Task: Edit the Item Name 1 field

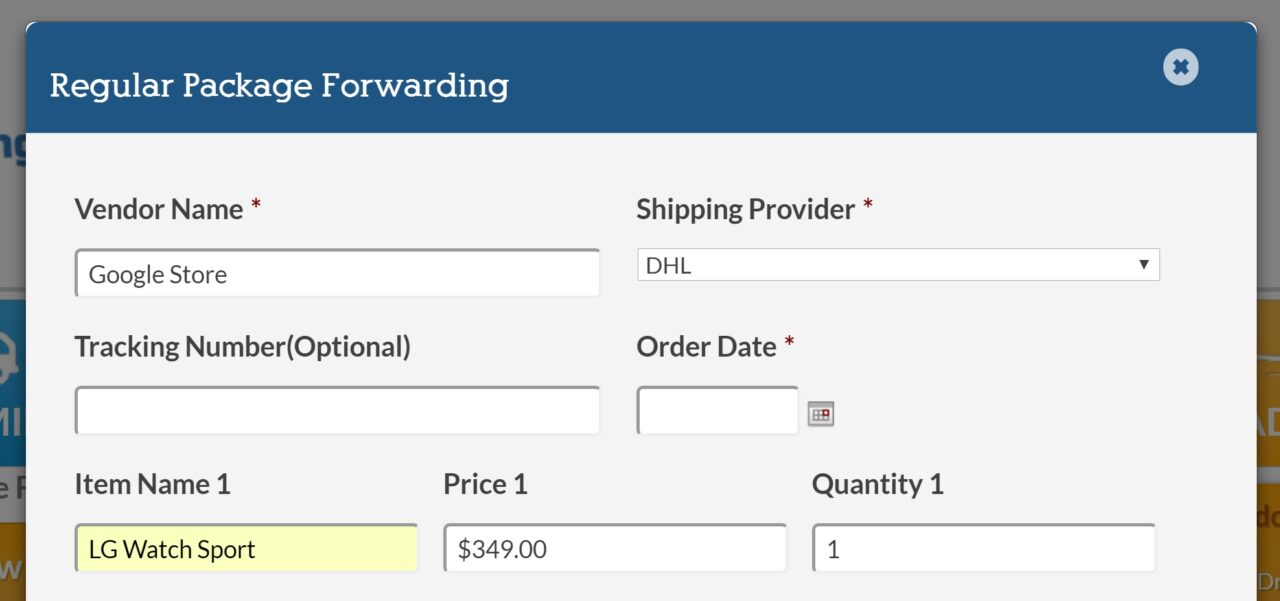Action: [x=246, y=549]
